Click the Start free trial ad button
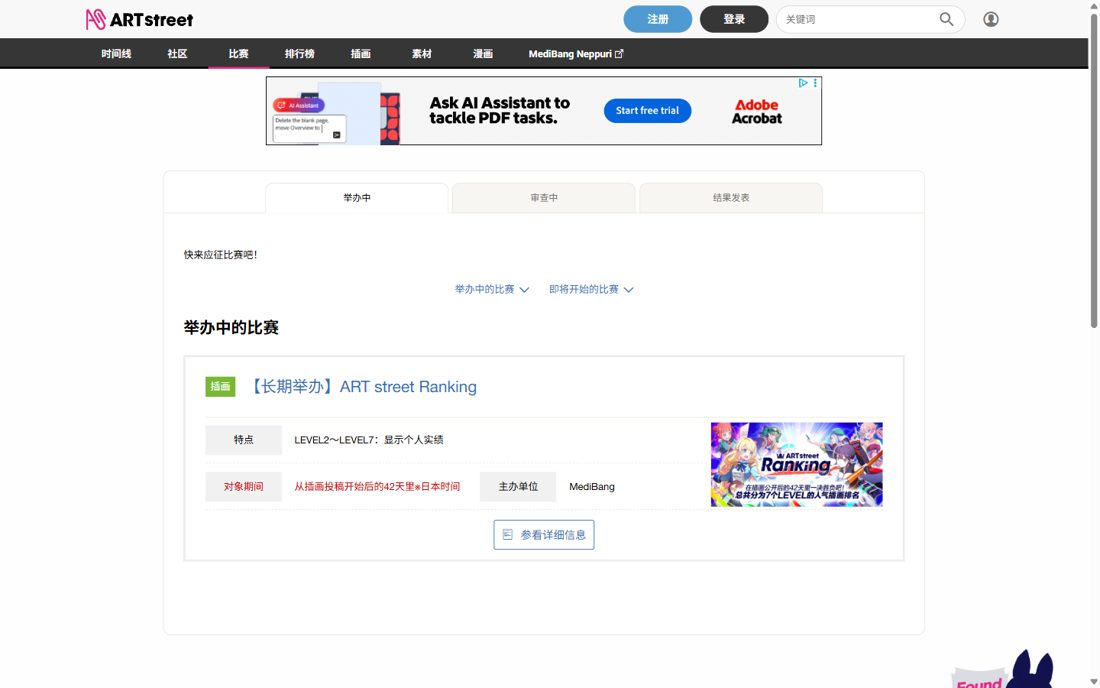This screenshot has height=688, width=1100. point(648,111)
